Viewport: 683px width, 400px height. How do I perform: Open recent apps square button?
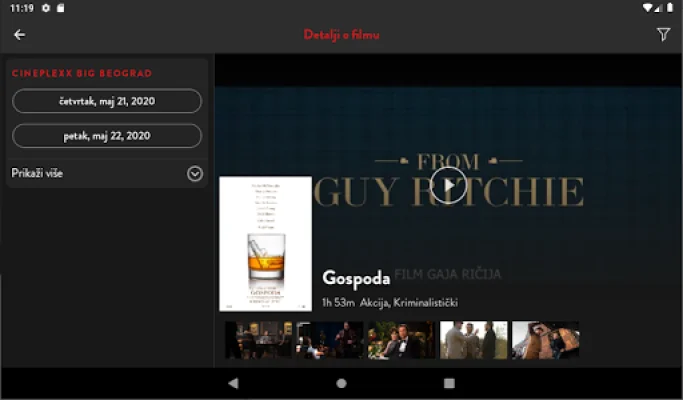(x=449, y=383)
